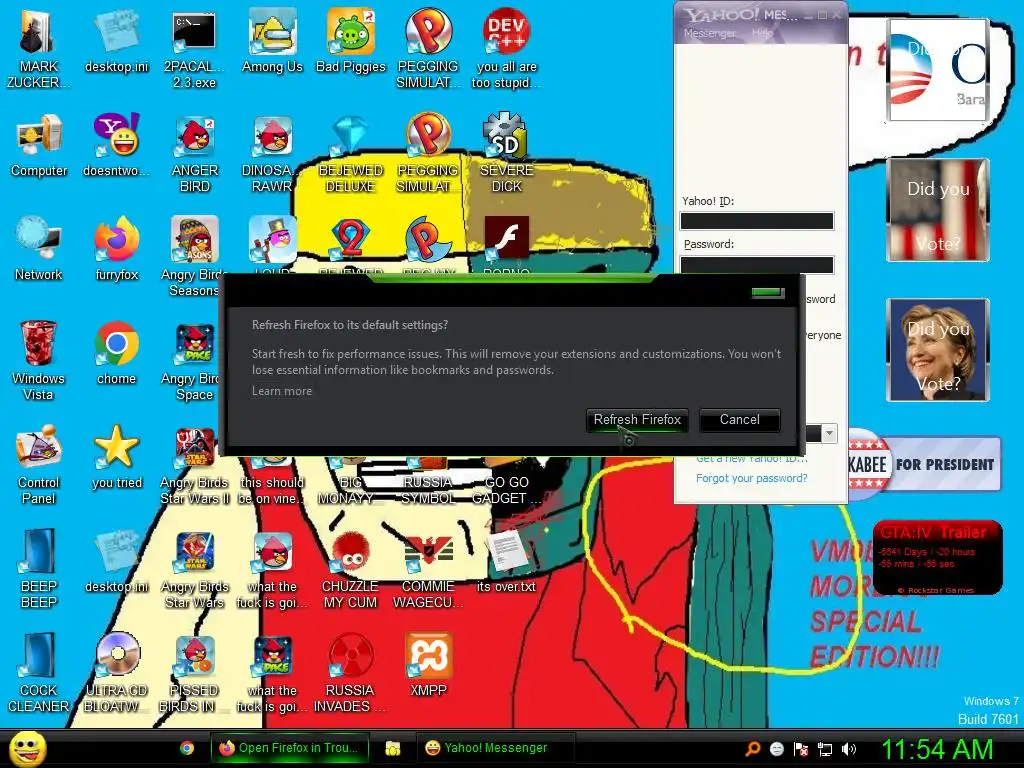Viewport: 1024px width, 768px height.
Task: Open the COMMIE WAGECU... desktop icon
Action: (428, 568)
